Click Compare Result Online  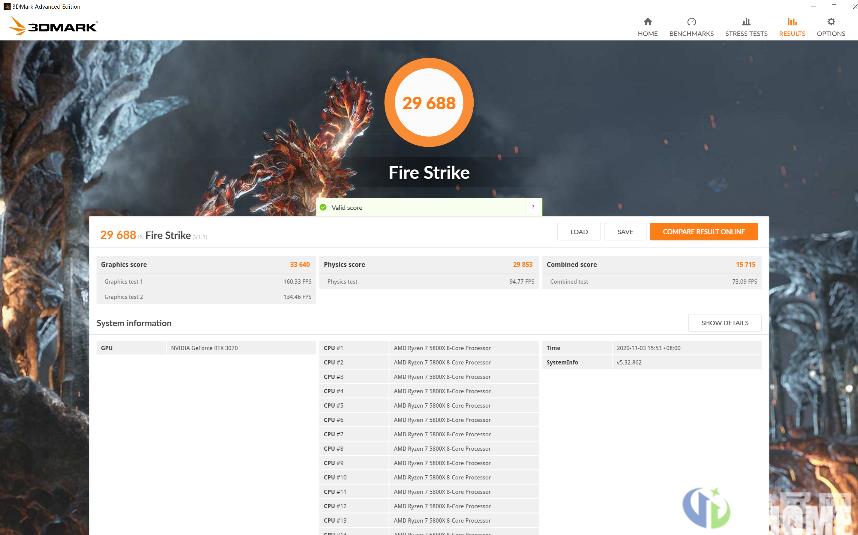[703, 232]
